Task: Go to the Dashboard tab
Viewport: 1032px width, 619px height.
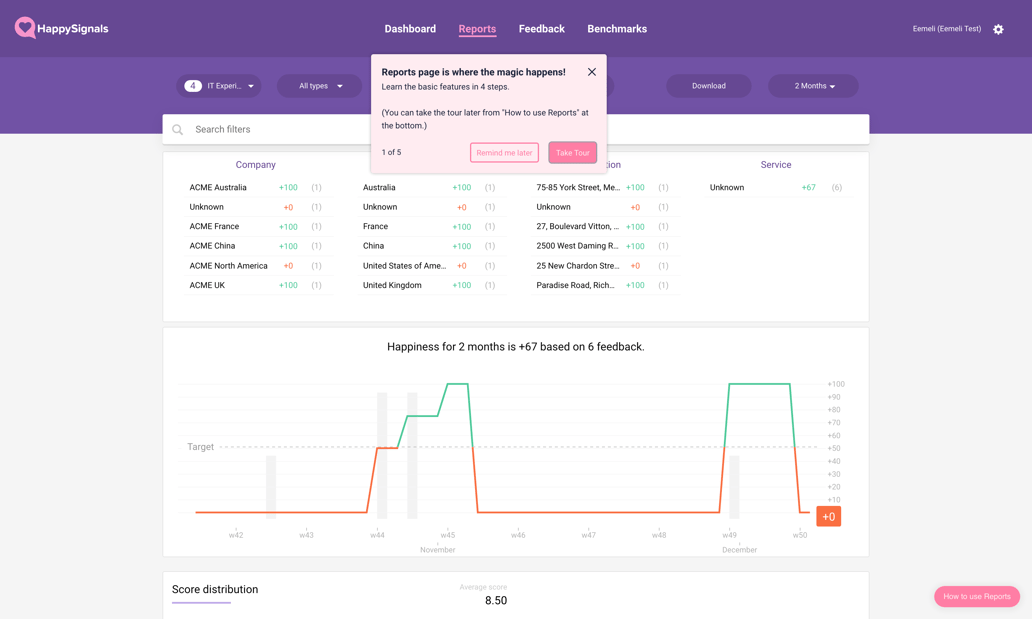Action: pos(410,29)
